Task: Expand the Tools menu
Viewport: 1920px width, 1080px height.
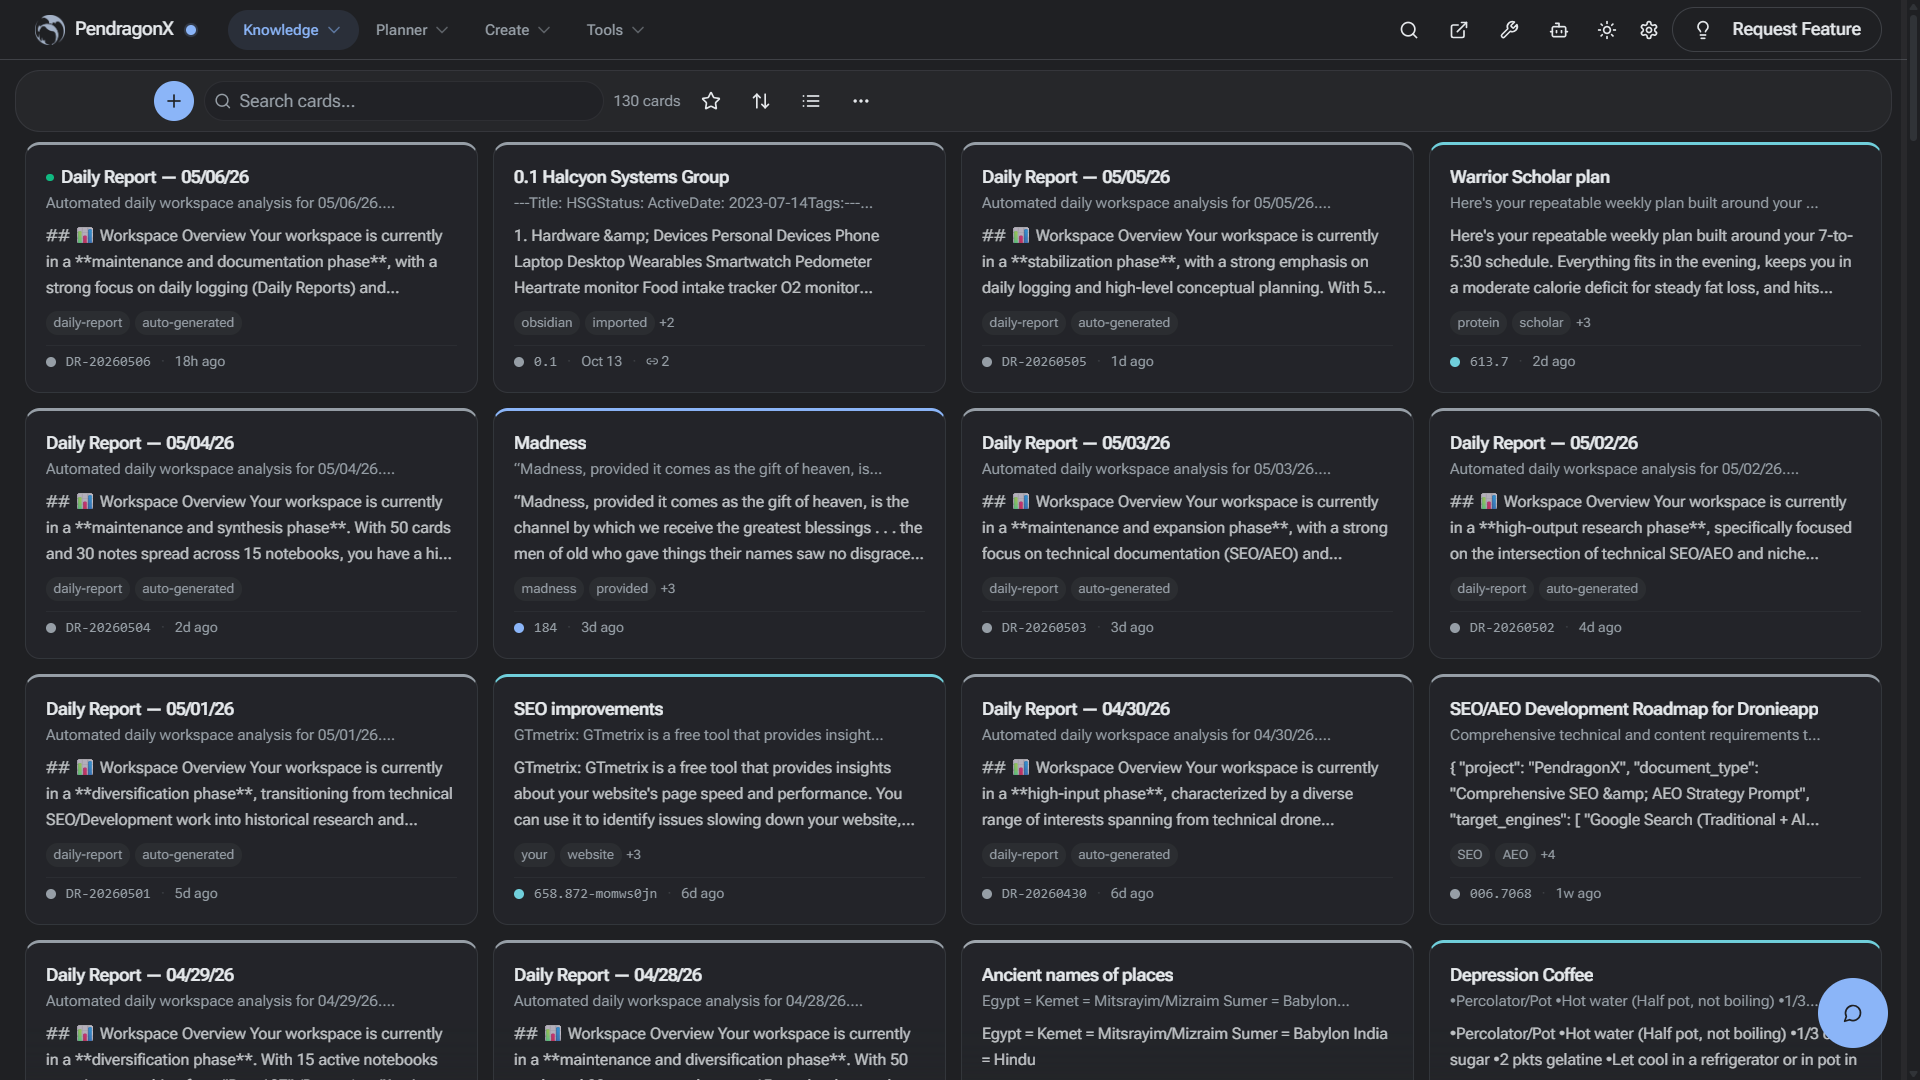Action: click(x=614, y=30)
